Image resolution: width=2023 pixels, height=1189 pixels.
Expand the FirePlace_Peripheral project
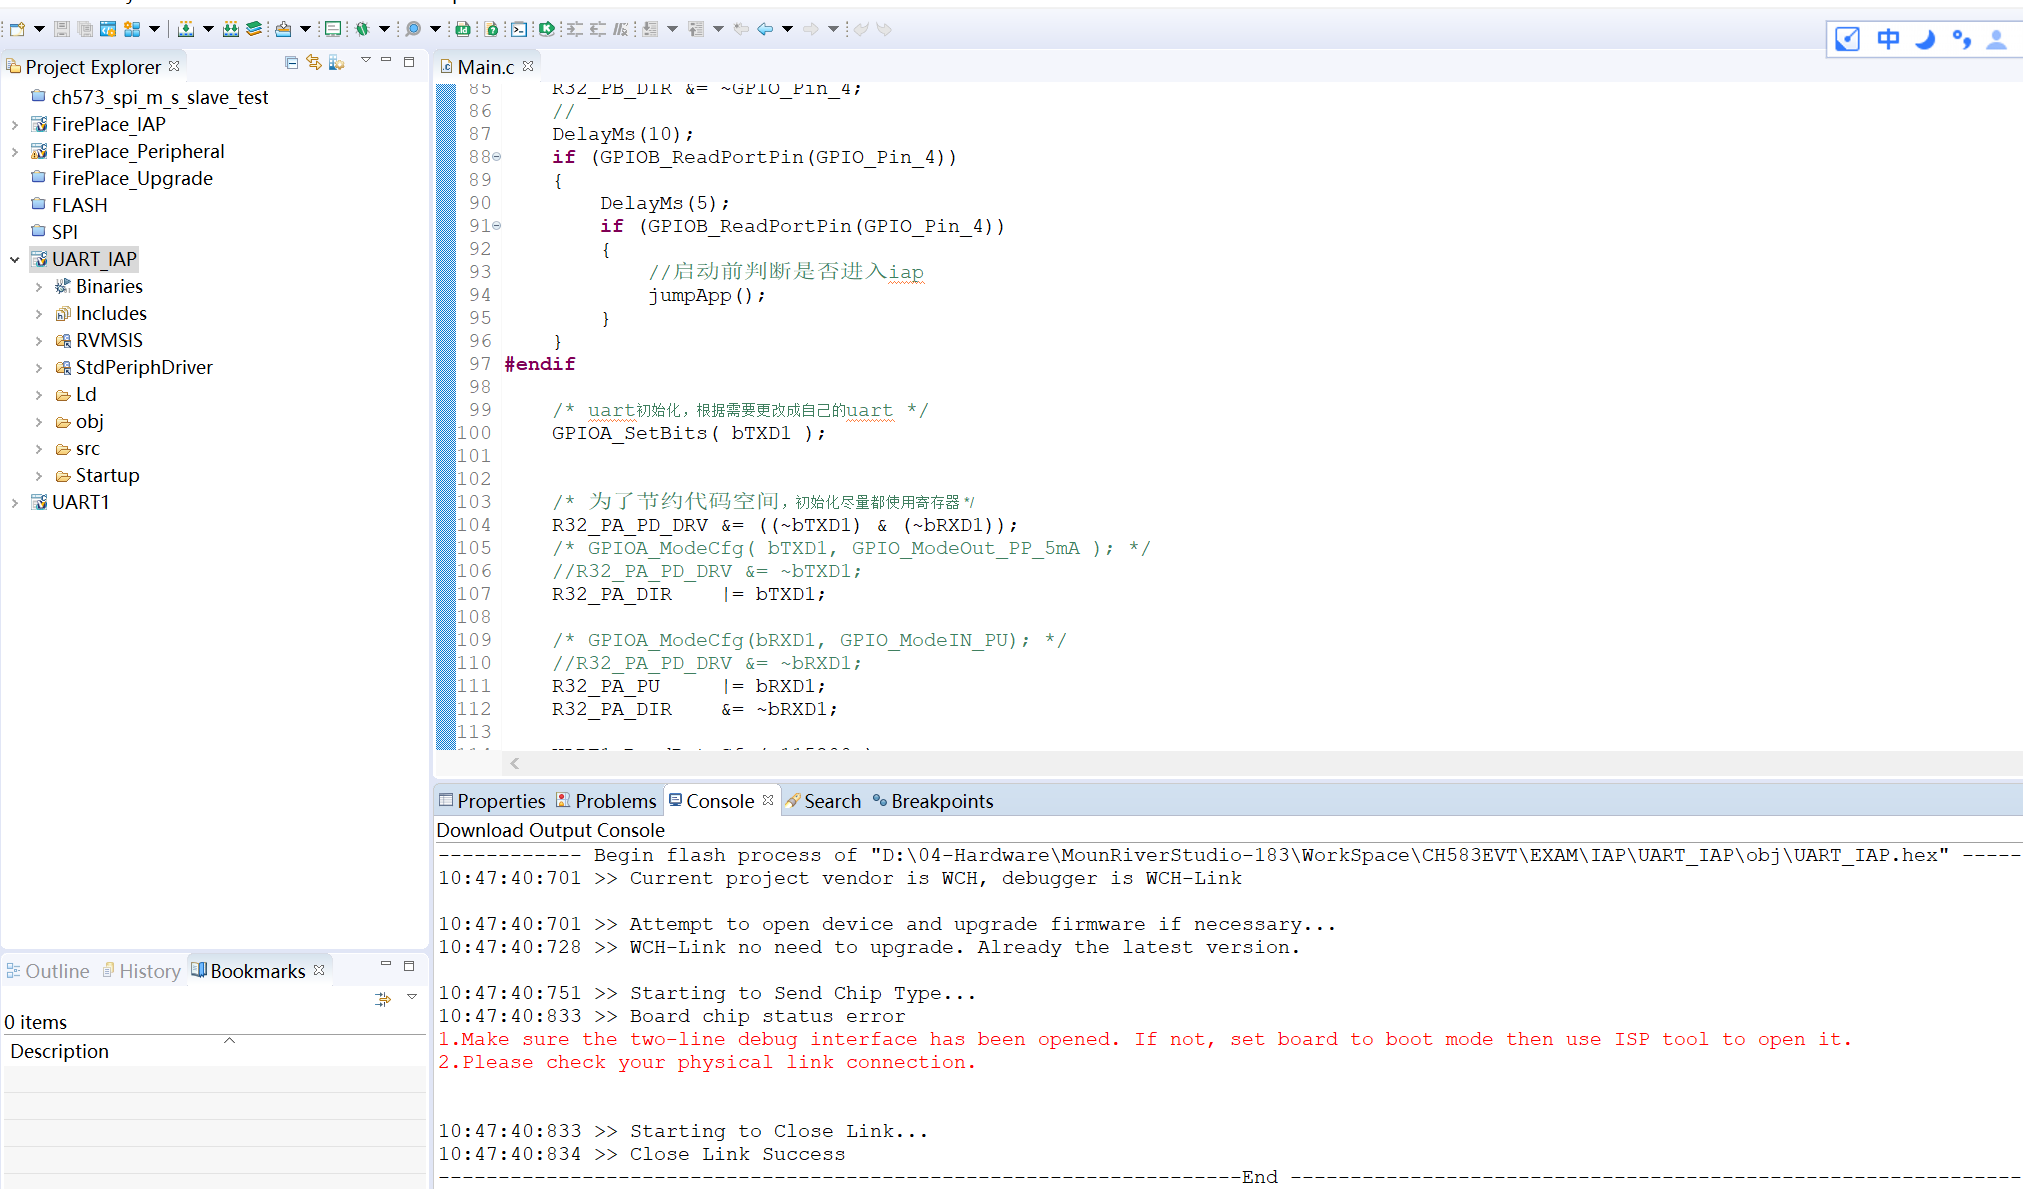14,152
